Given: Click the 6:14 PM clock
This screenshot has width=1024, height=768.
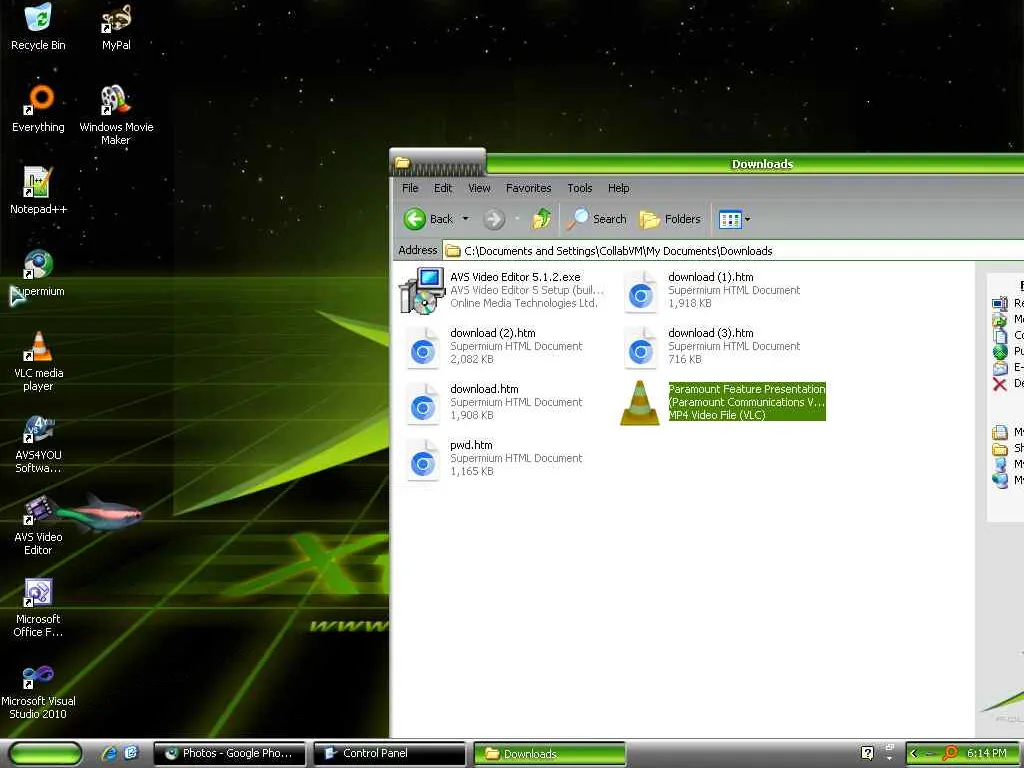Looking at the screenshot, I should [x=986, y=753].
